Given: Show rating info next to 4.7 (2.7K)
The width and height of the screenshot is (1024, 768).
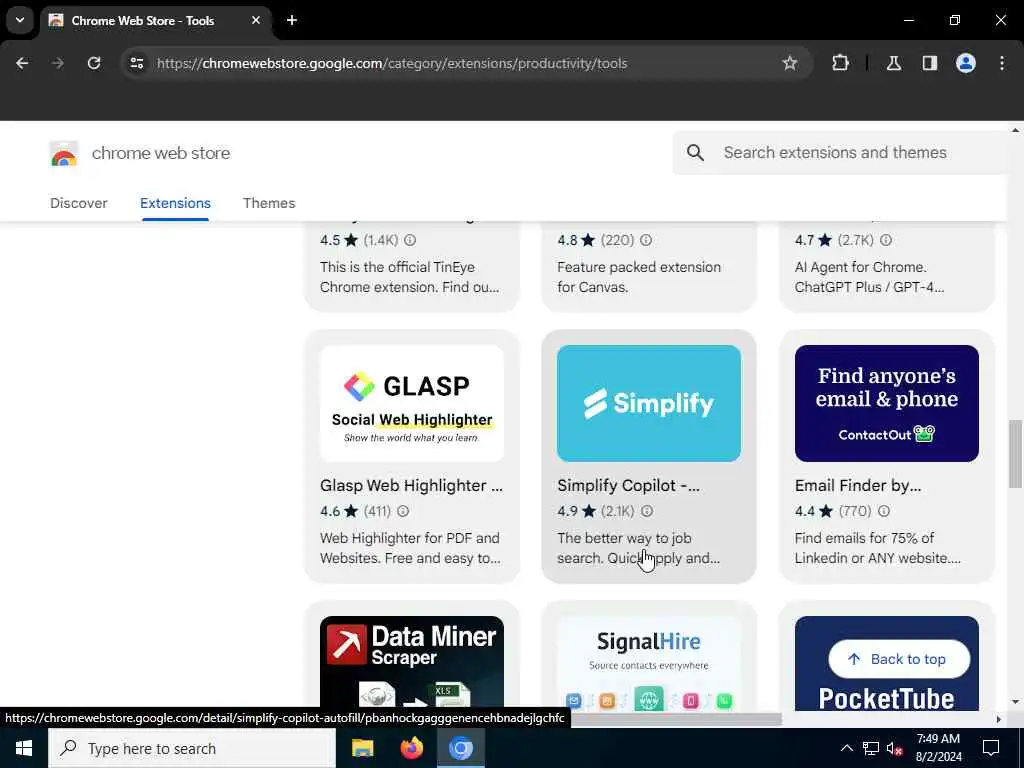Looking at the screenshot, I should tap(886, 240).
